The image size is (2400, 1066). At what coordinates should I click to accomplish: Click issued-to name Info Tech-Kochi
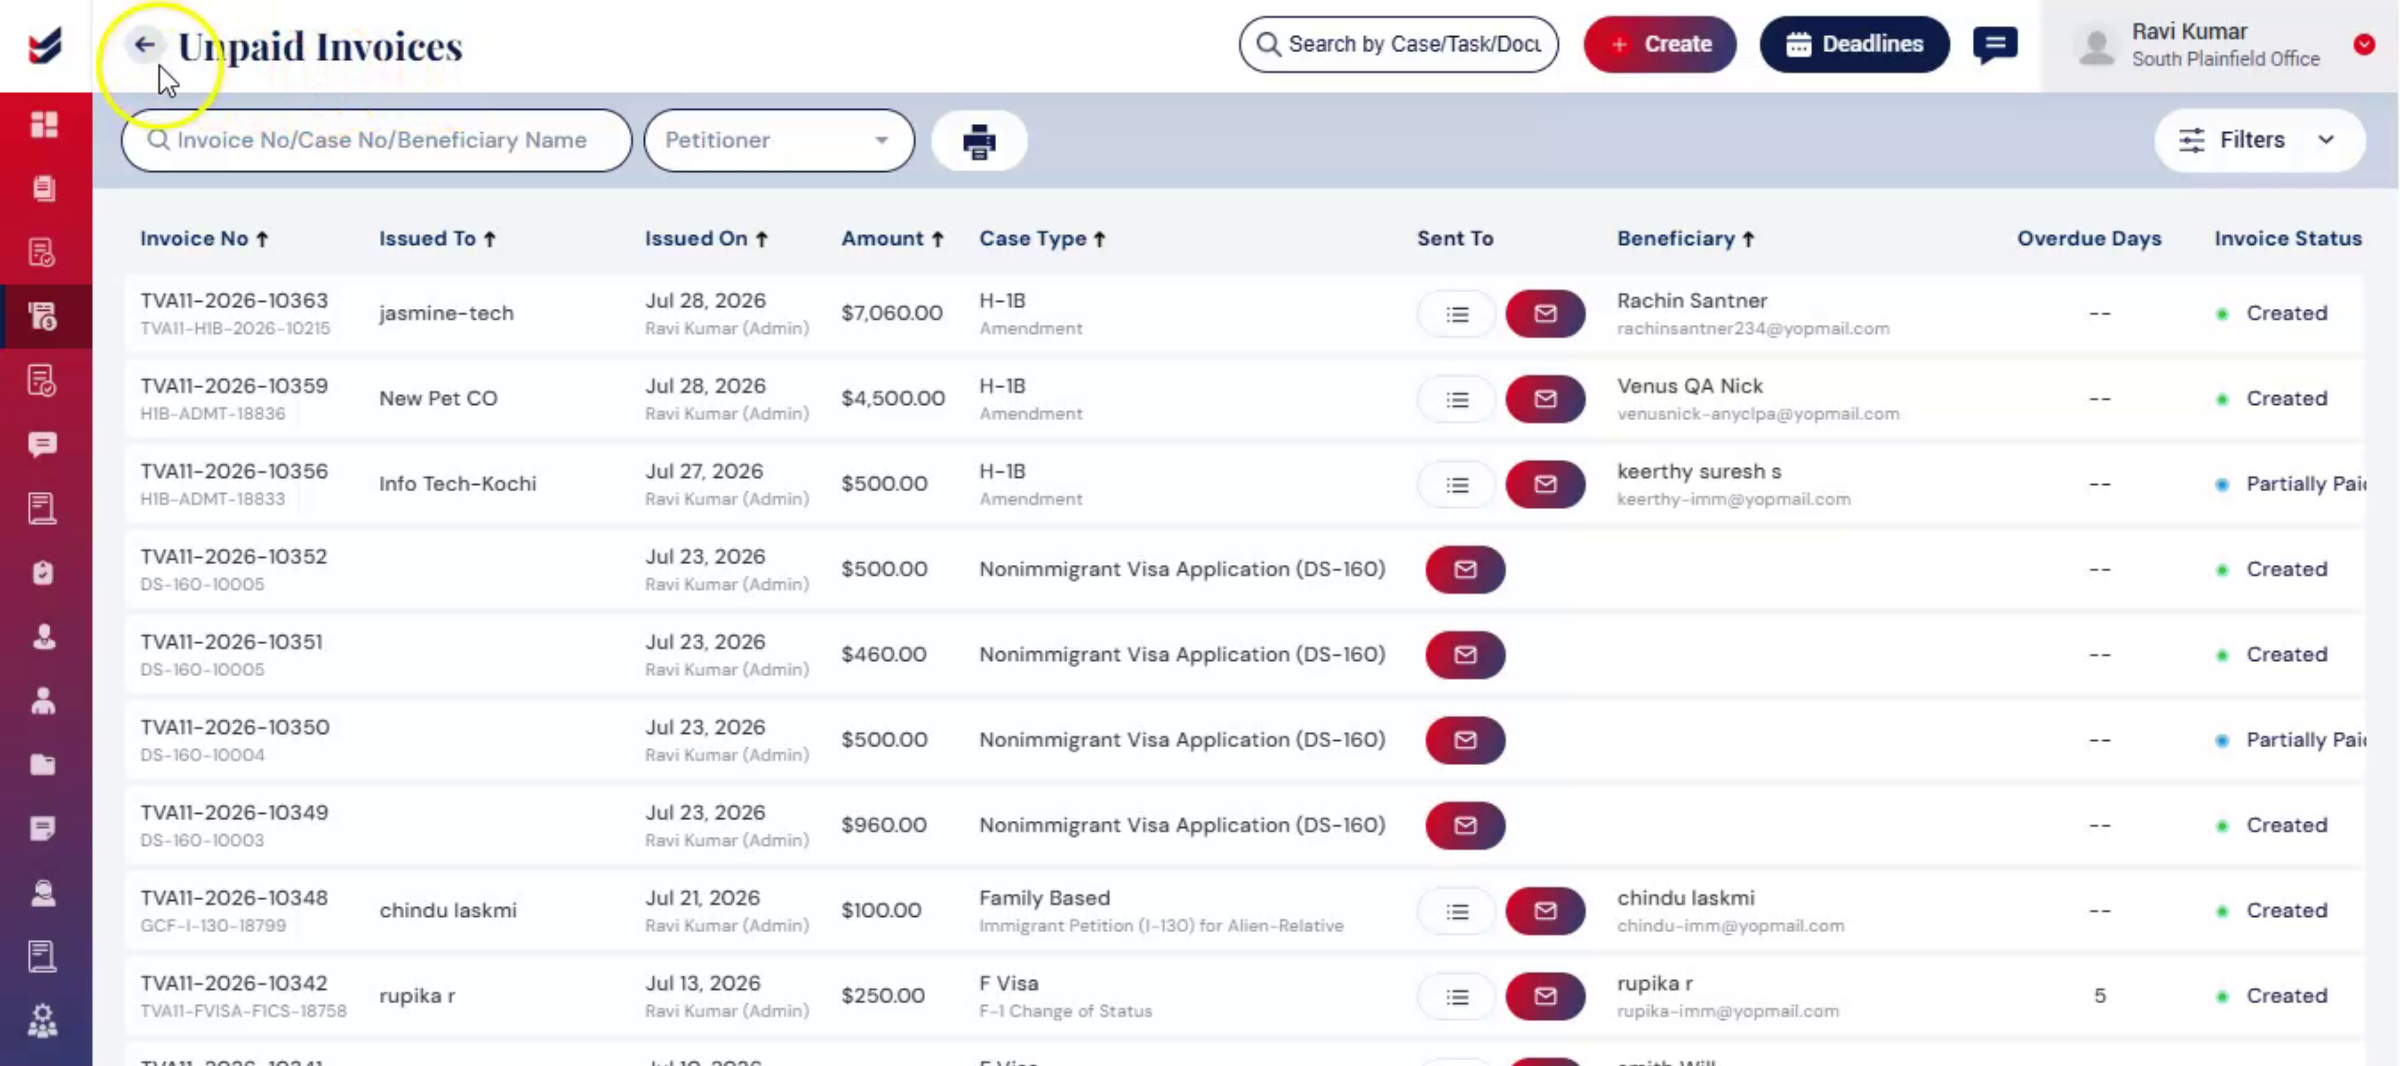tap(457, 483)
